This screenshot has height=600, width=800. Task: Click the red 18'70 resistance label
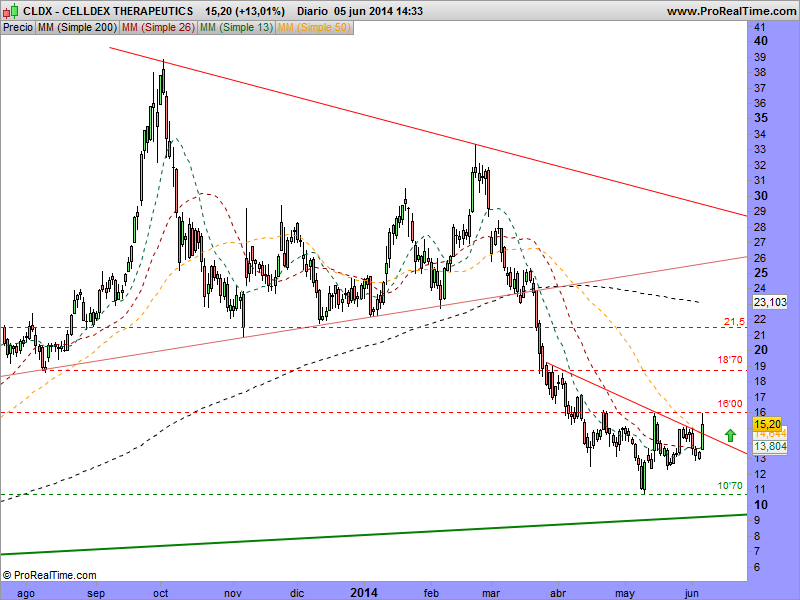pyautogui.click(x=730, y=360)
